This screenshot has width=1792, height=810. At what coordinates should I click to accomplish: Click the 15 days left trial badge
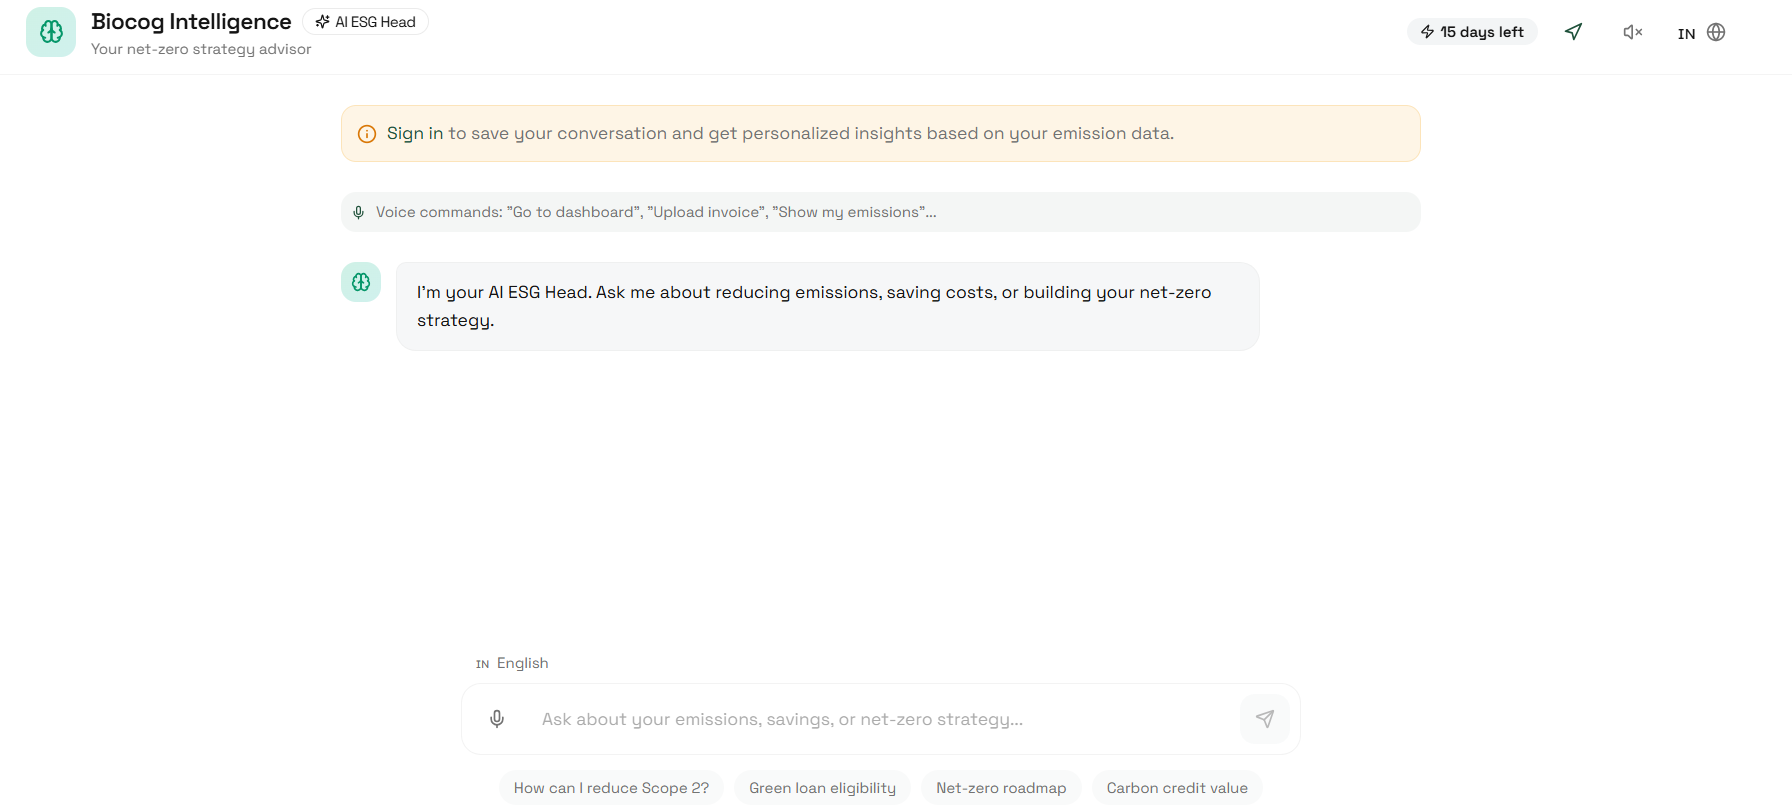pos(1472,32)
